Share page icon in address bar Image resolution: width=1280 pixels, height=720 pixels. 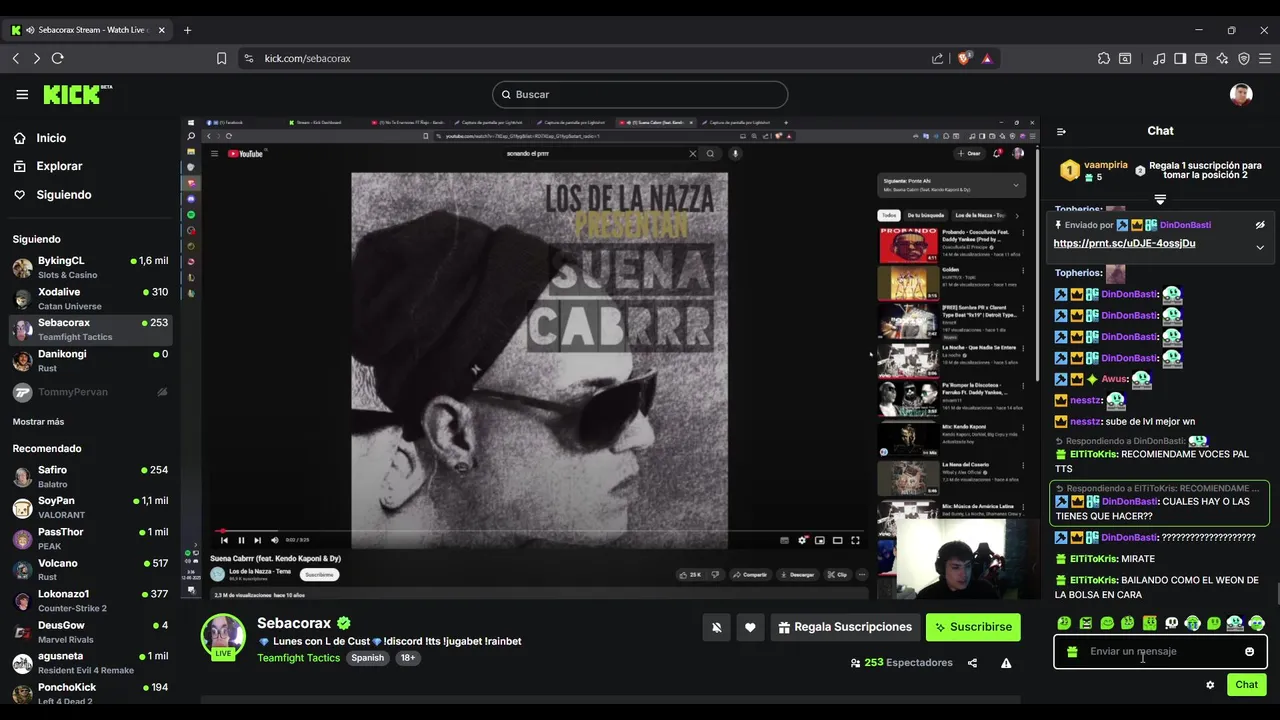click(x=937, y=58)
